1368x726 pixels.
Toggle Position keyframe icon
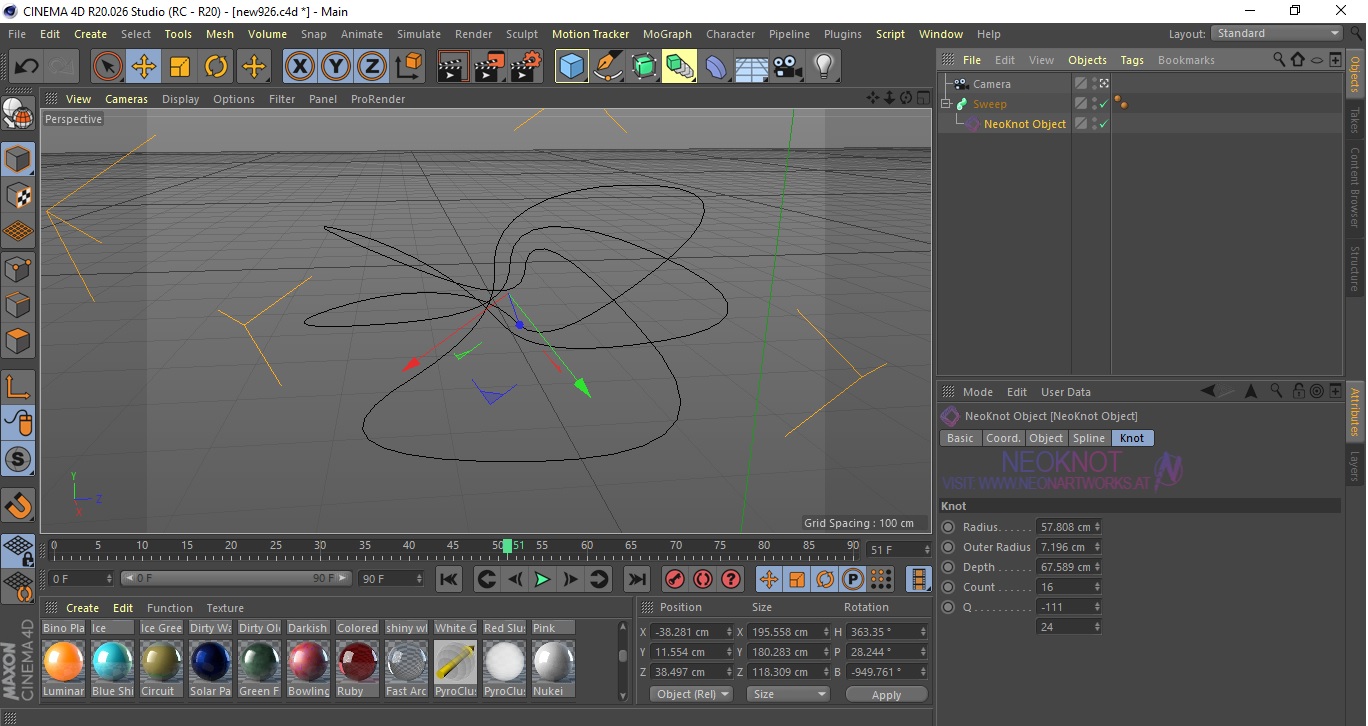click(769, 579)
